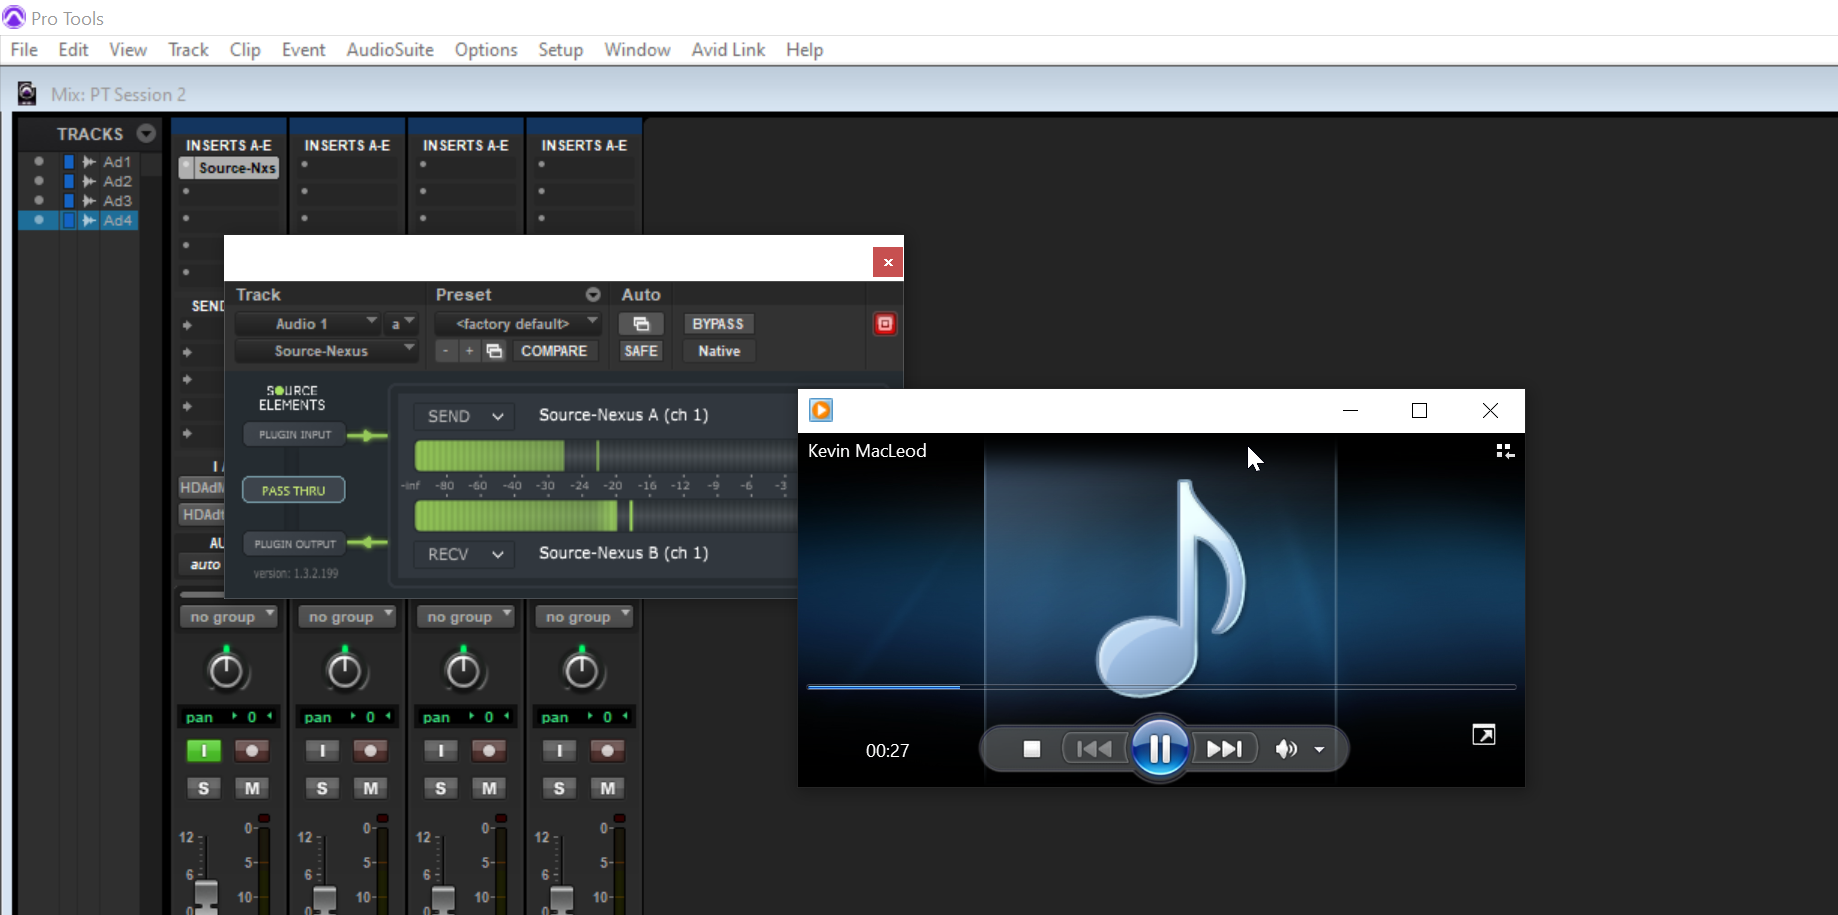The width and height of the screenshot is (1838, 915).
Task: Go to previous track in media player
Action: click(x=1094, y=749)
